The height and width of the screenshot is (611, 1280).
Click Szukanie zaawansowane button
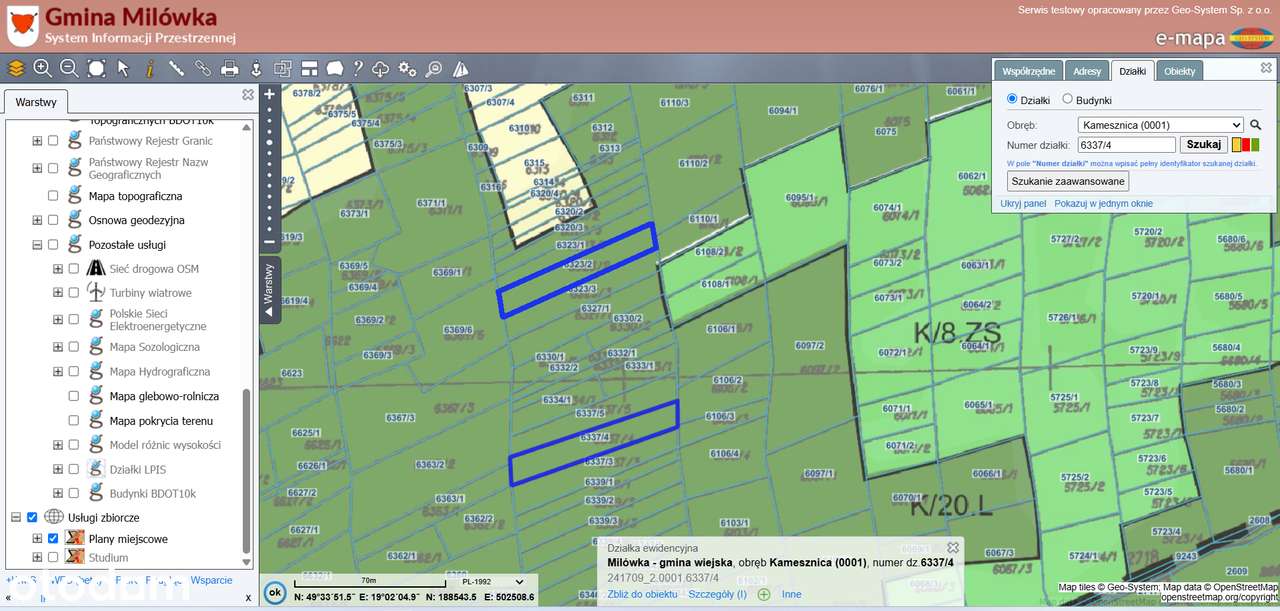point(1068,181)
